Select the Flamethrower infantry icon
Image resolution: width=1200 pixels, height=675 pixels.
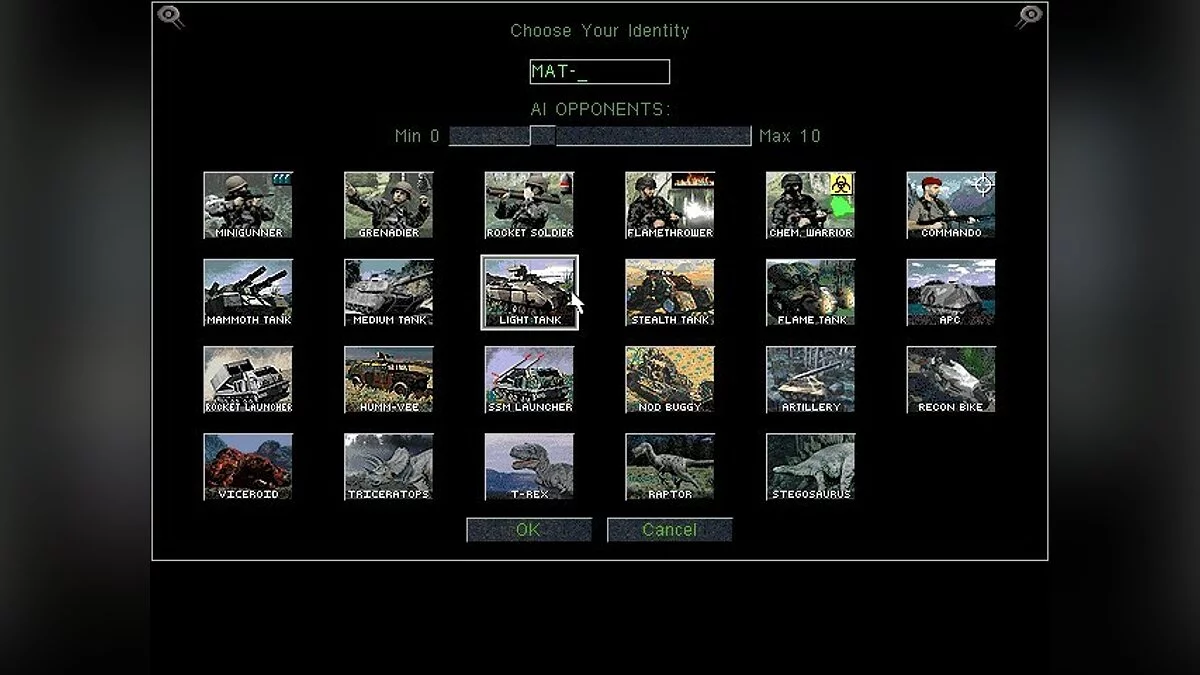(670, 205)
